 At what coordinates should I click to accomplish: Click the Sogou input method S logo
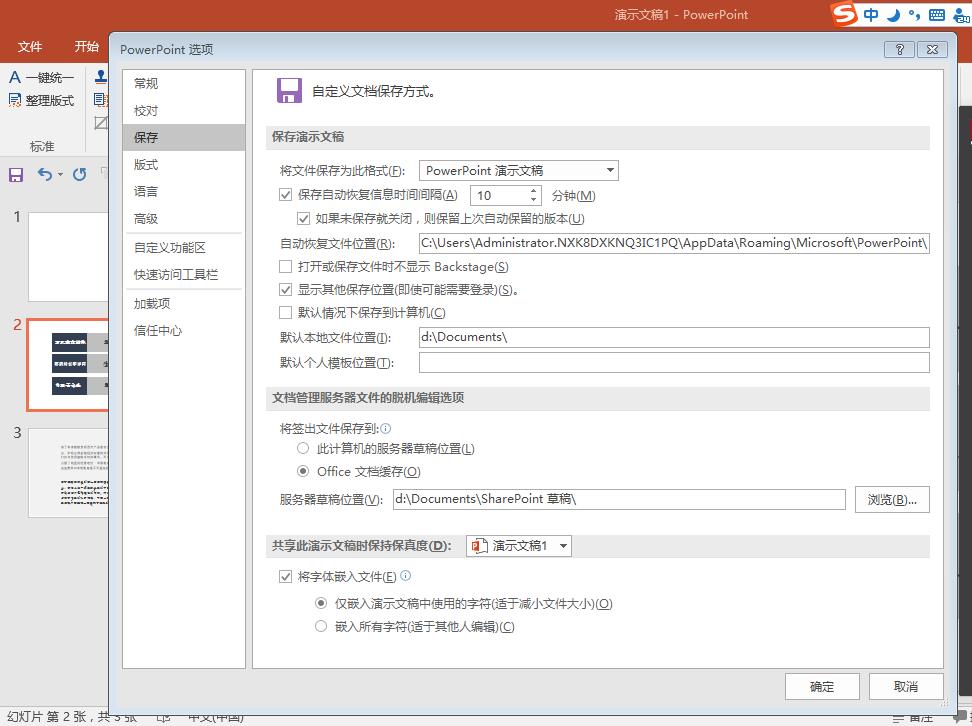pos(845,14)
